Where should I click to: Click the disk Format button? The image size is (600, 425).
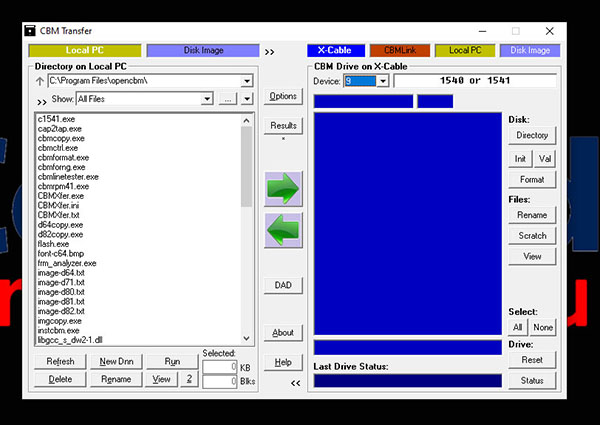point(532,180)
